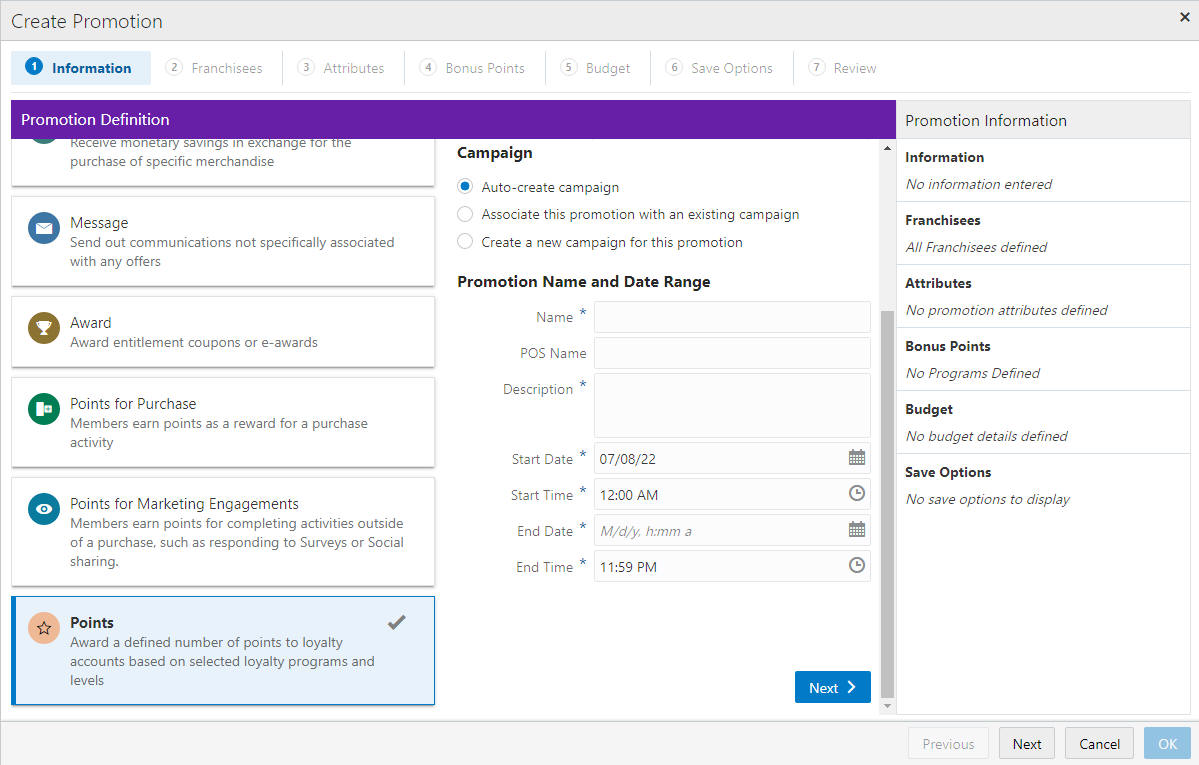
Task: Go to the Budget step tab
Action: (596, 68)
